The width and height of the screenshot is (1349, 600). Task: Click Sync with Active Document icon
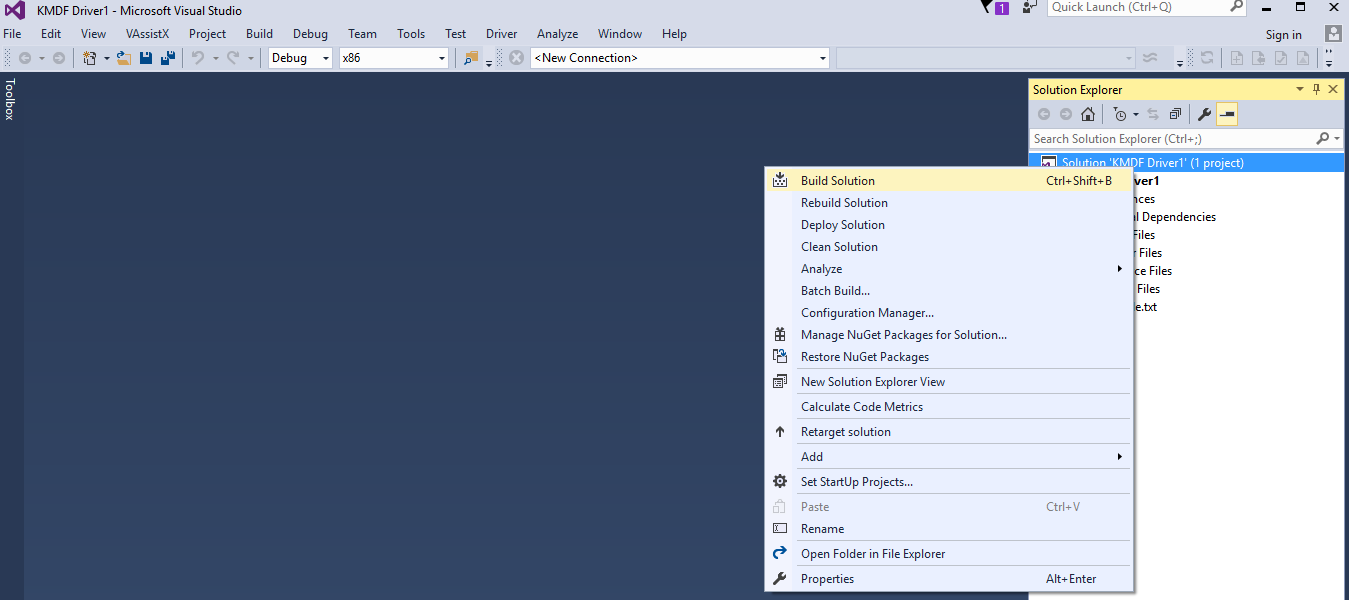pyautogui.click(x=1153, y=114)
